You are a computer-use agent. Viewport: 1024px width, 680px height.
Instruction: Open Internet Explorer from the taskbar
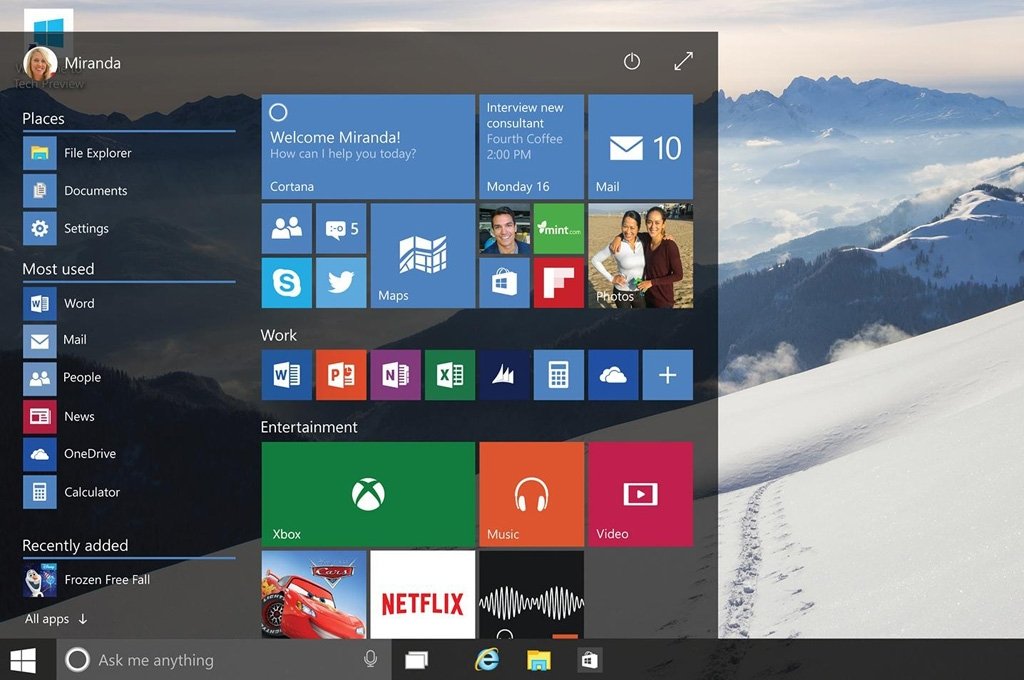coord(487,660)
